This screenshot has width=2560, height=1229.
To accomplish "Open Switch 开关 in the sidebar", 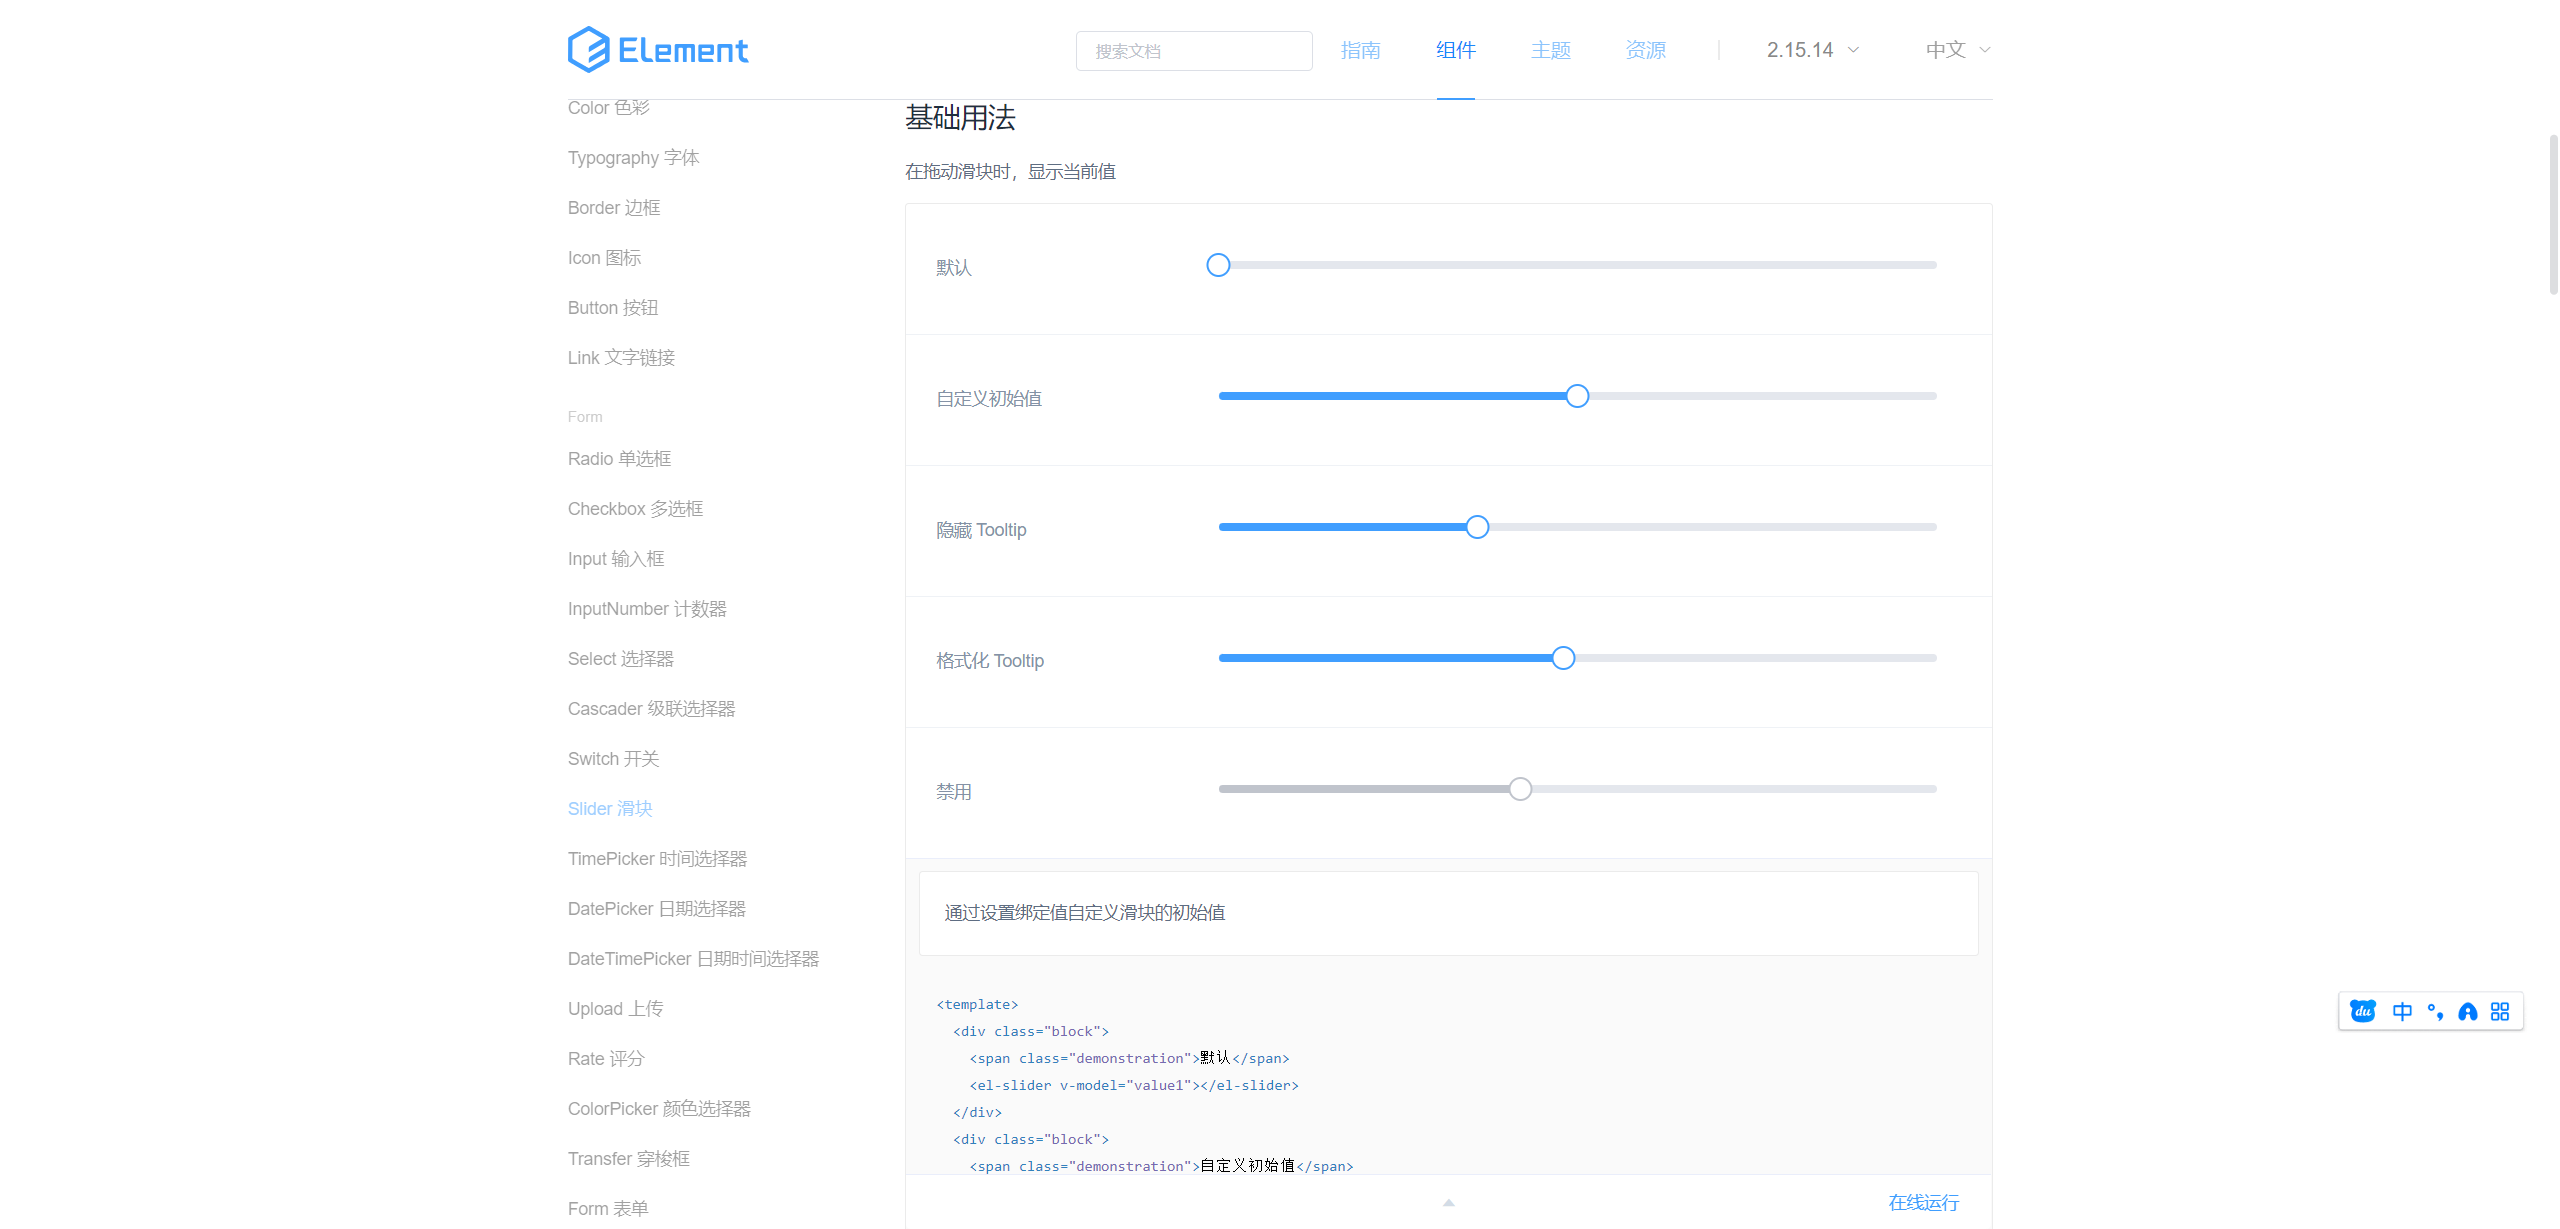I will [613, 758].
